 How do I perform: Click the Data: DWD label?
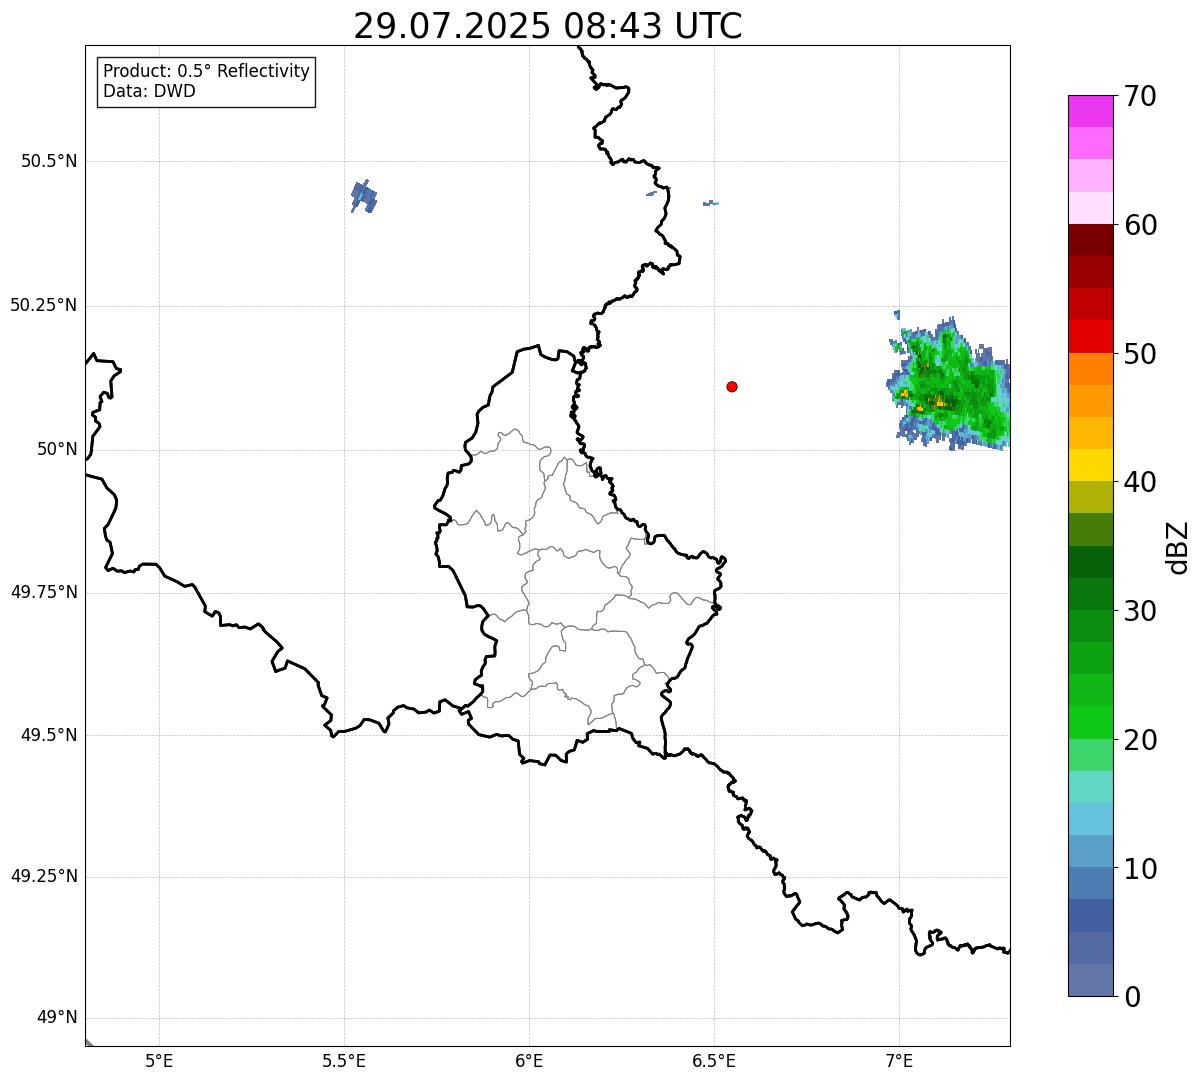[x=150, y=91]
